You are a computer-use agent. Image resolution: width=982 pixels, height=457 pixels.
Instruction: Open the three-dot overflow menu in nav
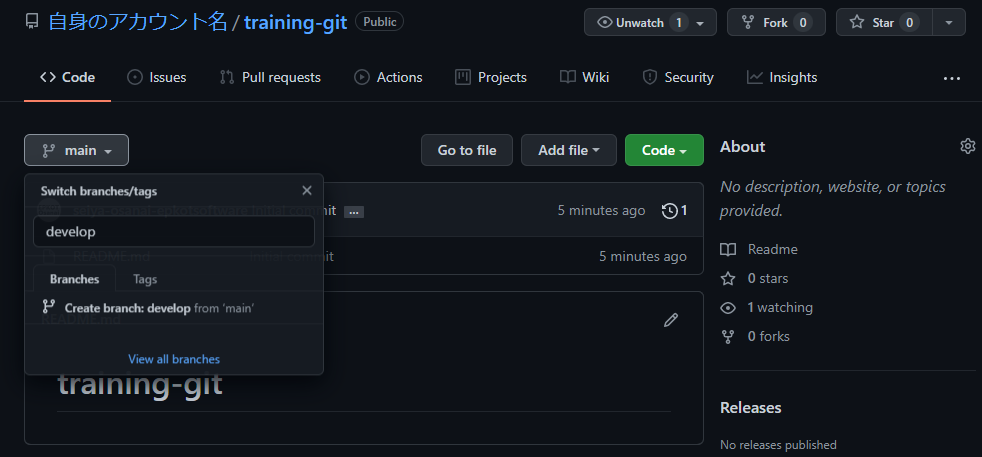click(952, 78)
